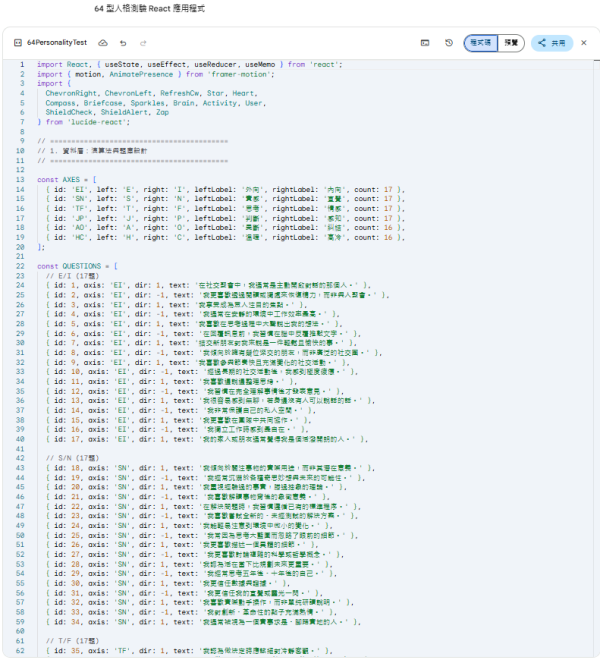600x660 pixels.
Task: Close the code panel with X
Action: tap(587, 43)
